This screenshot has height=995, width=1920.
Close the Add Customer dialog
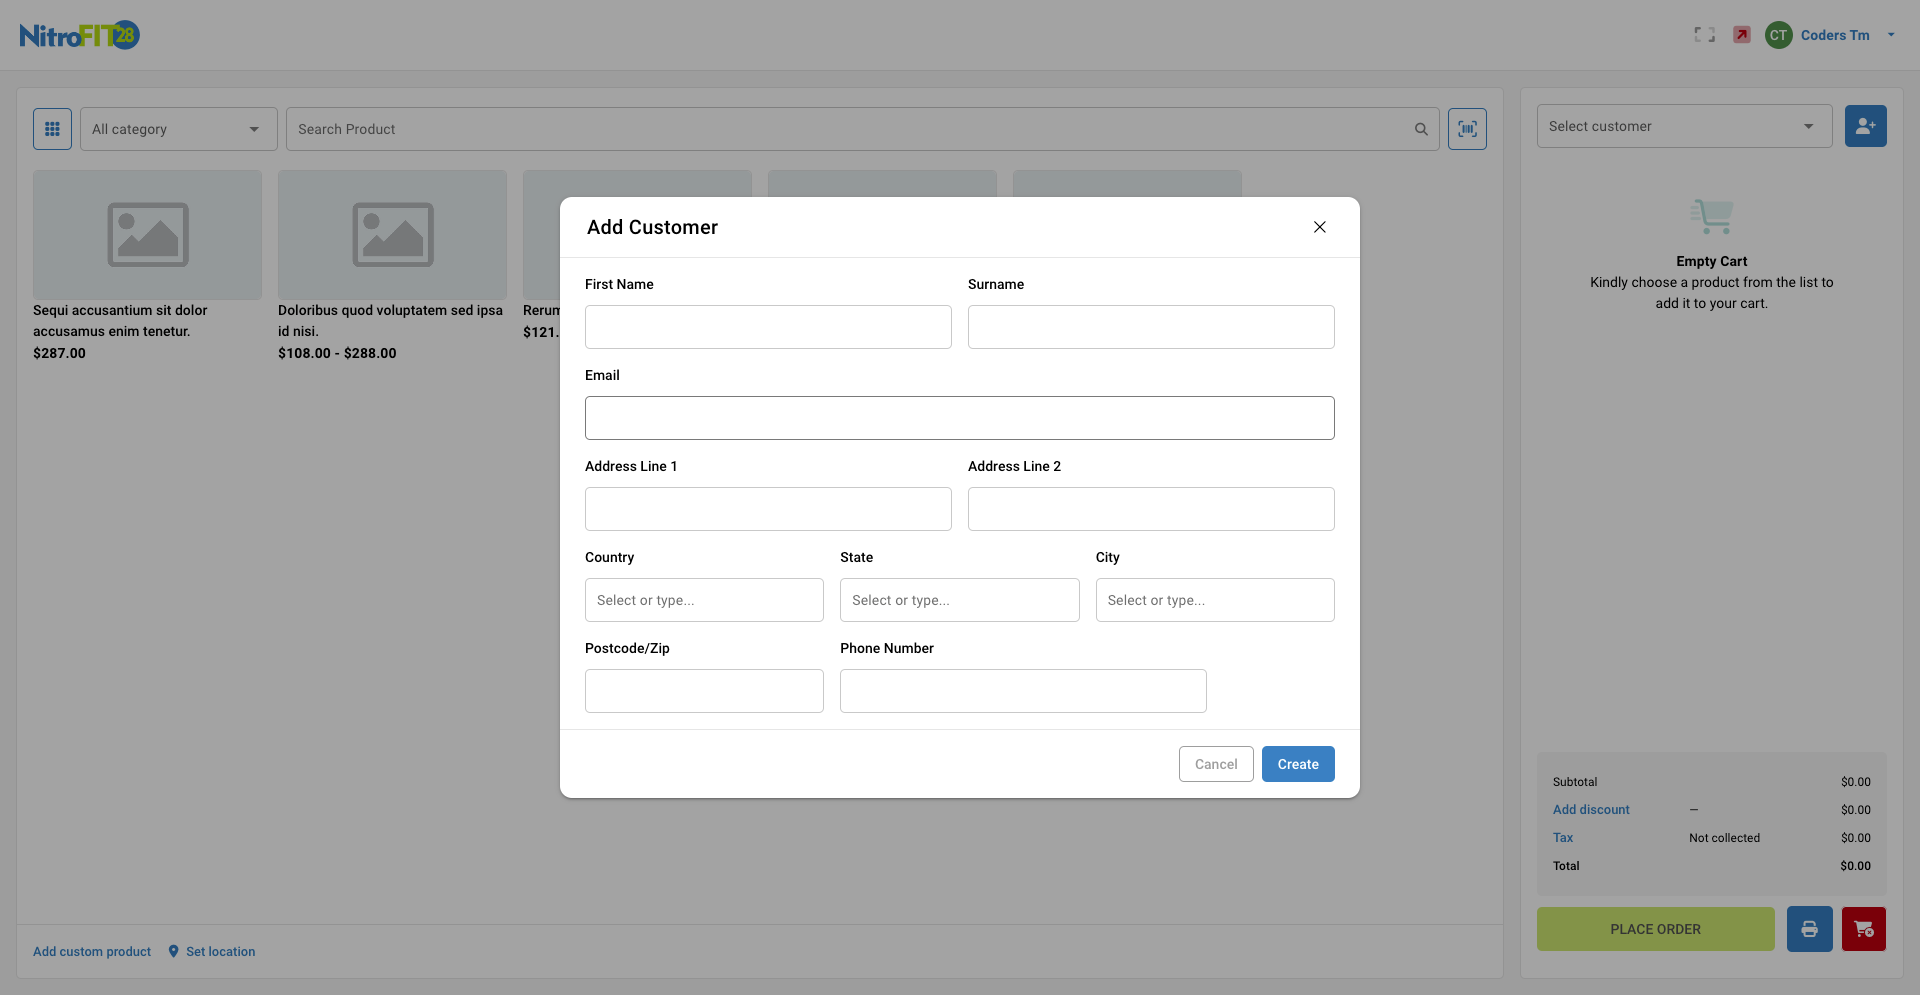pos(1320,227)
